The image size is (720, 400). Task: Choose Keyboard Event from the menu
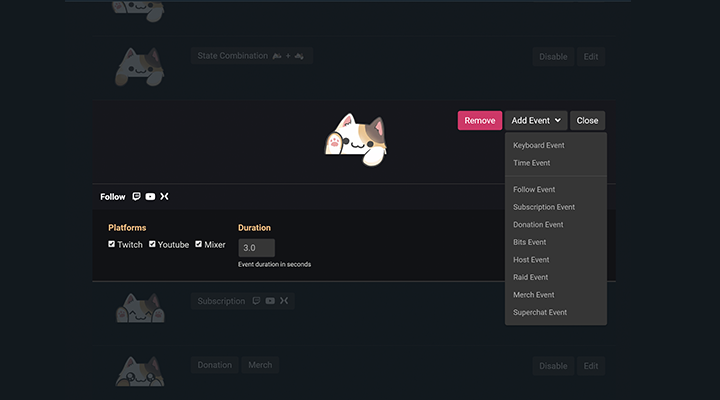(x=538, y=145)
